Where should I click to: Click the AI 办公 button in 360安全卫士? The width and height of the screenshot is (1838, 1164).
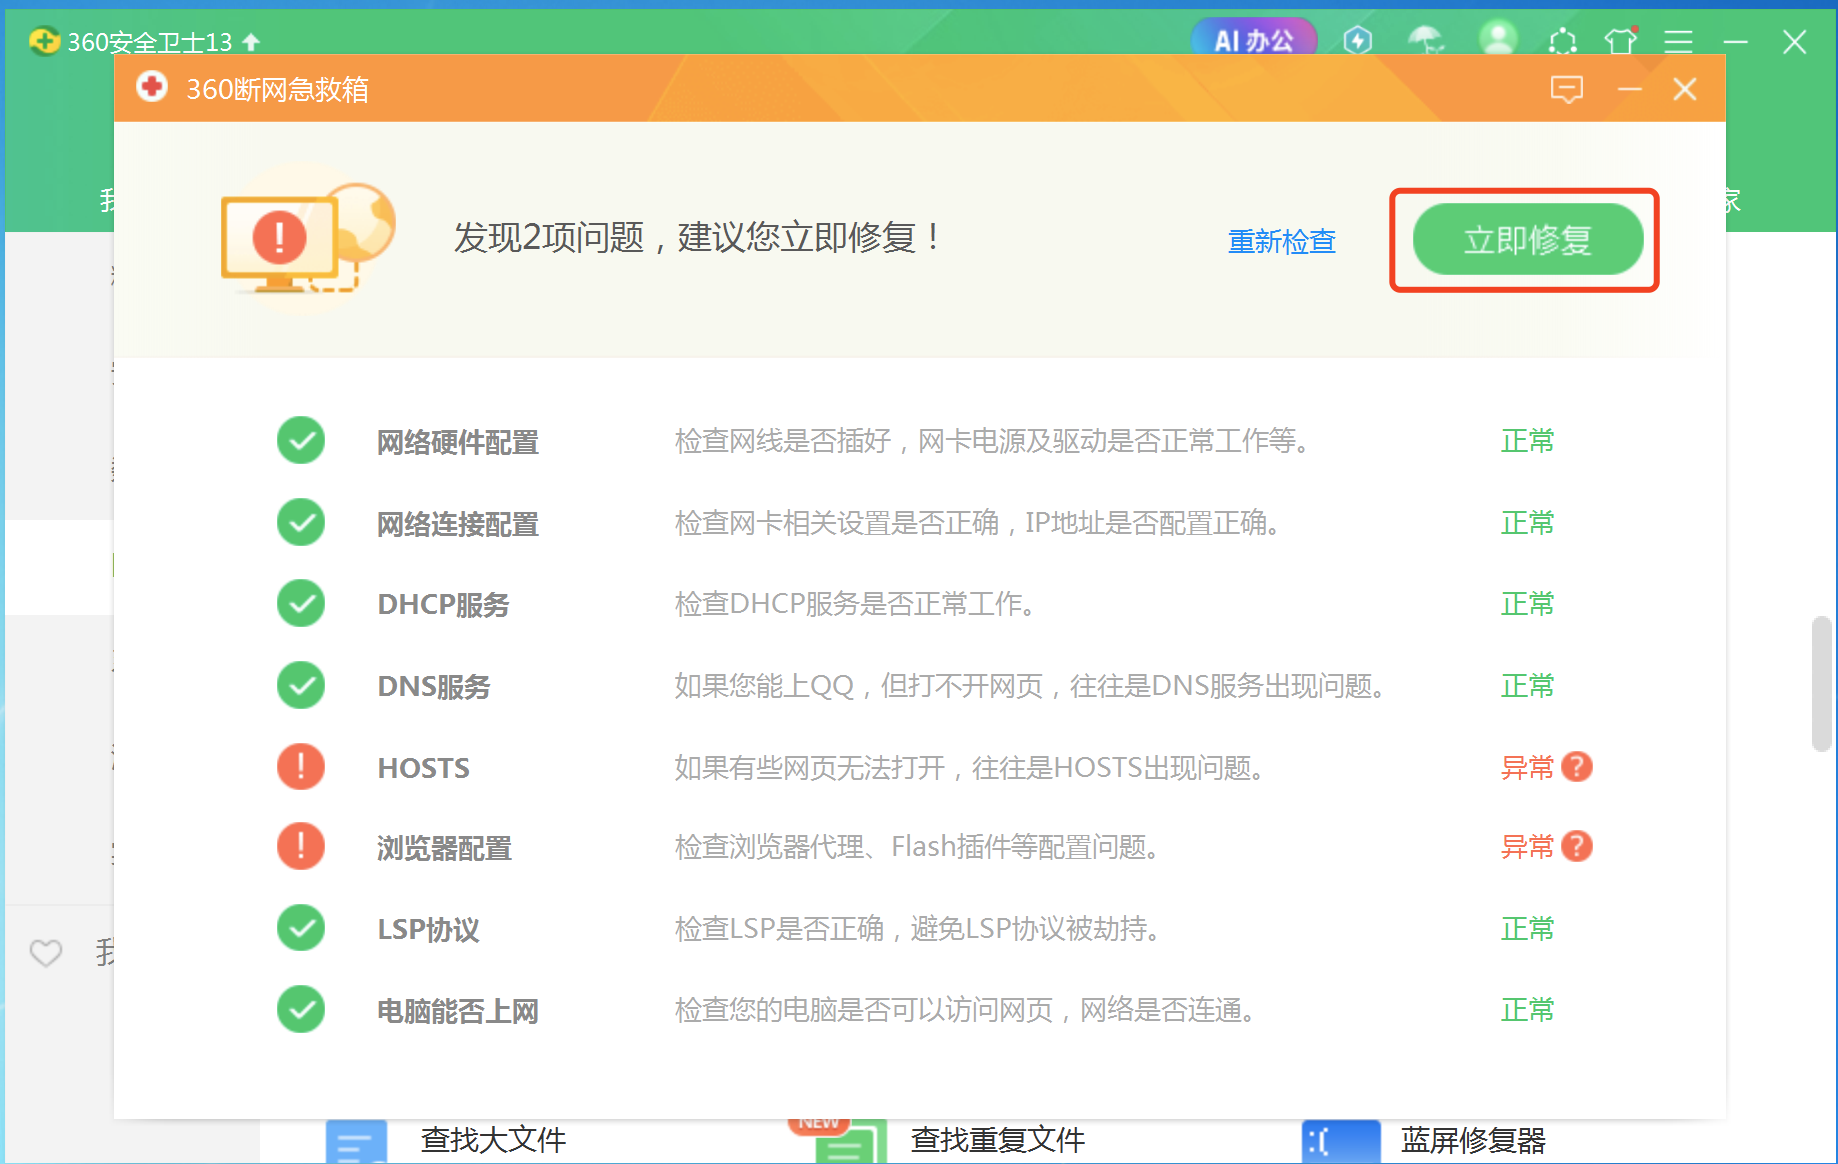click(1254, 40)
